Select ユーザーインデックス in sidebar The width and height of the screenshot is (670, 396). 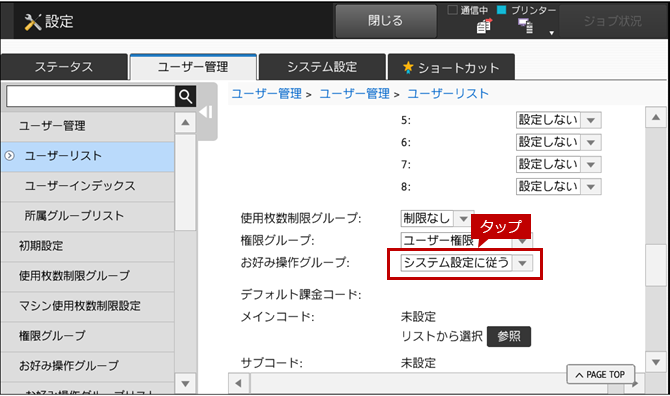coord(88,186)
